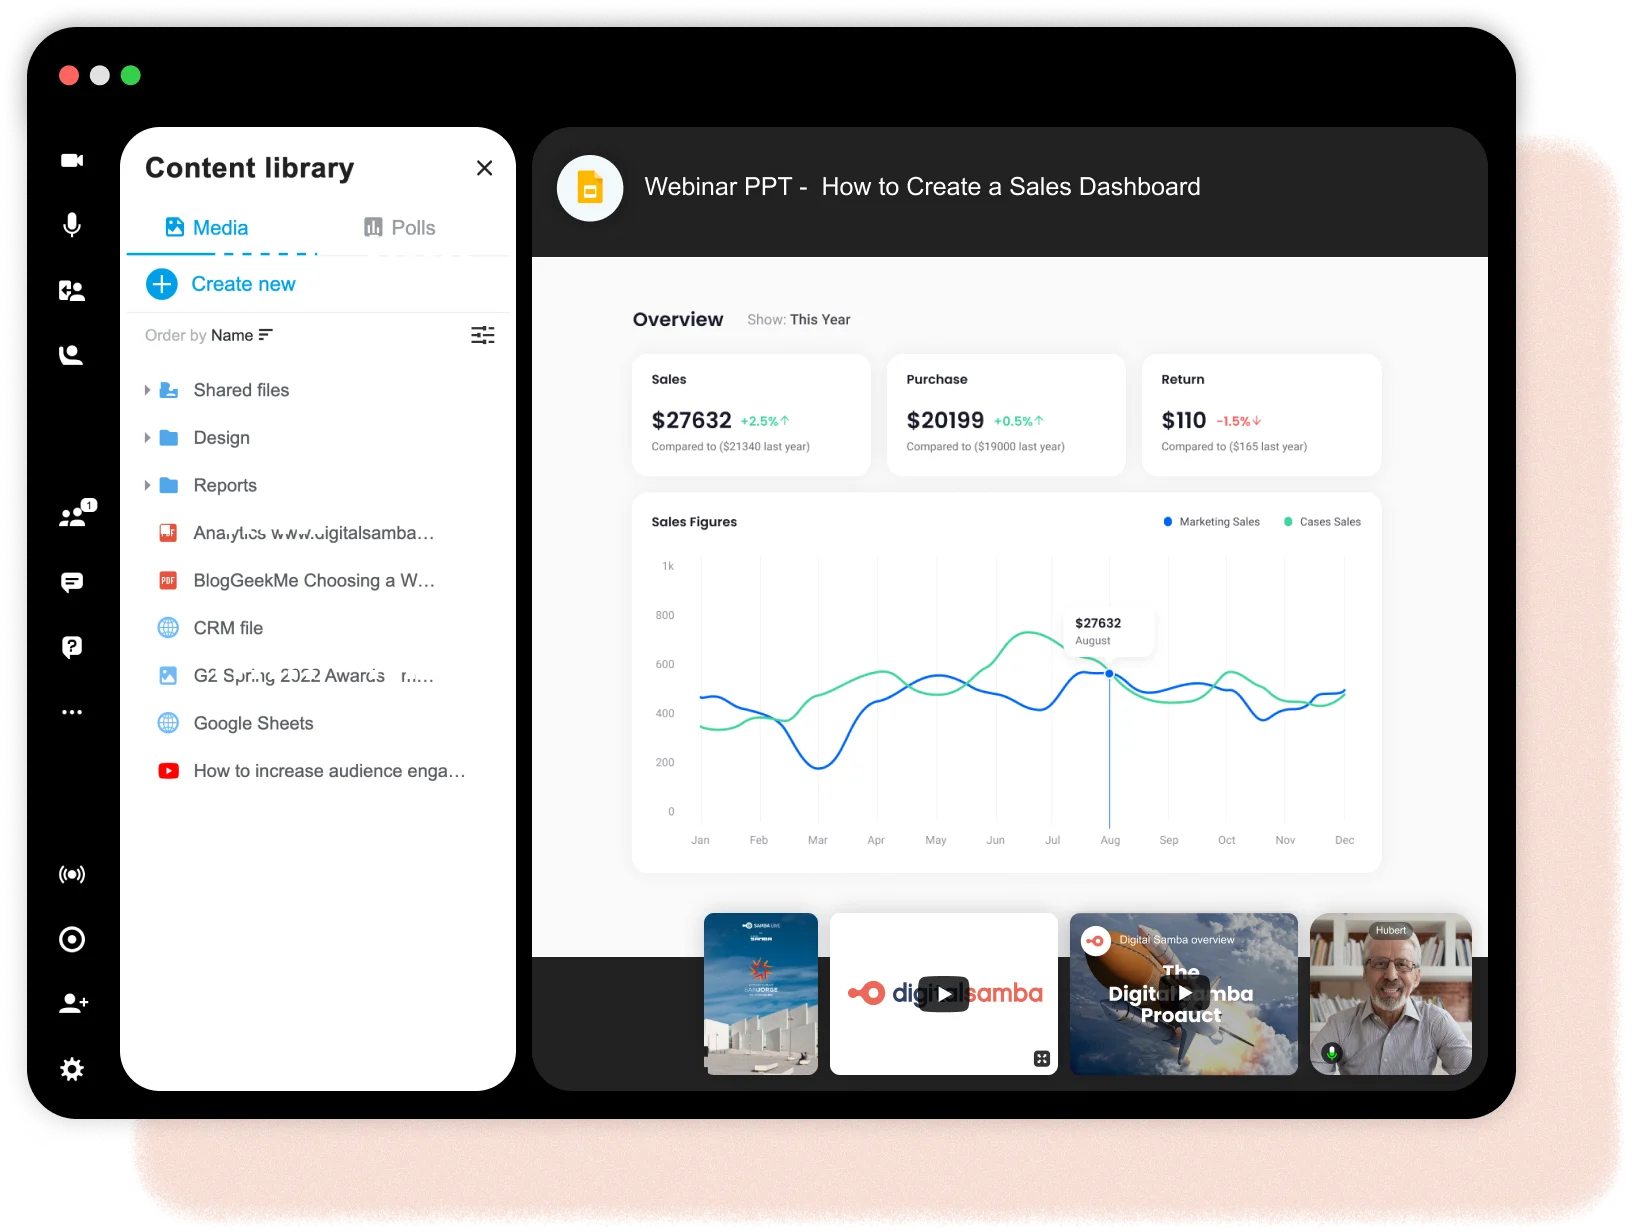
Task: Switch to the Media tab
Action: [x=207, y=228]
